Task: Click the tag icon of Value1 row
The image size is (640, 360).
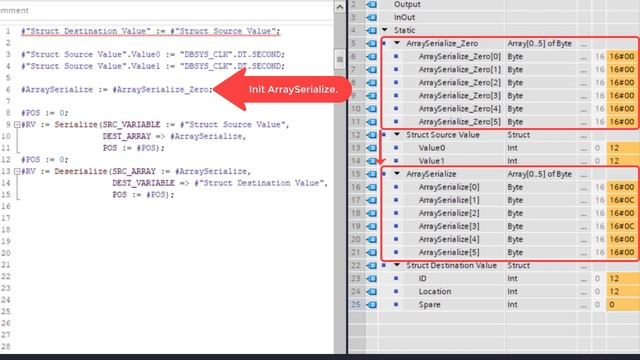Action: click(x=371, y=161)
